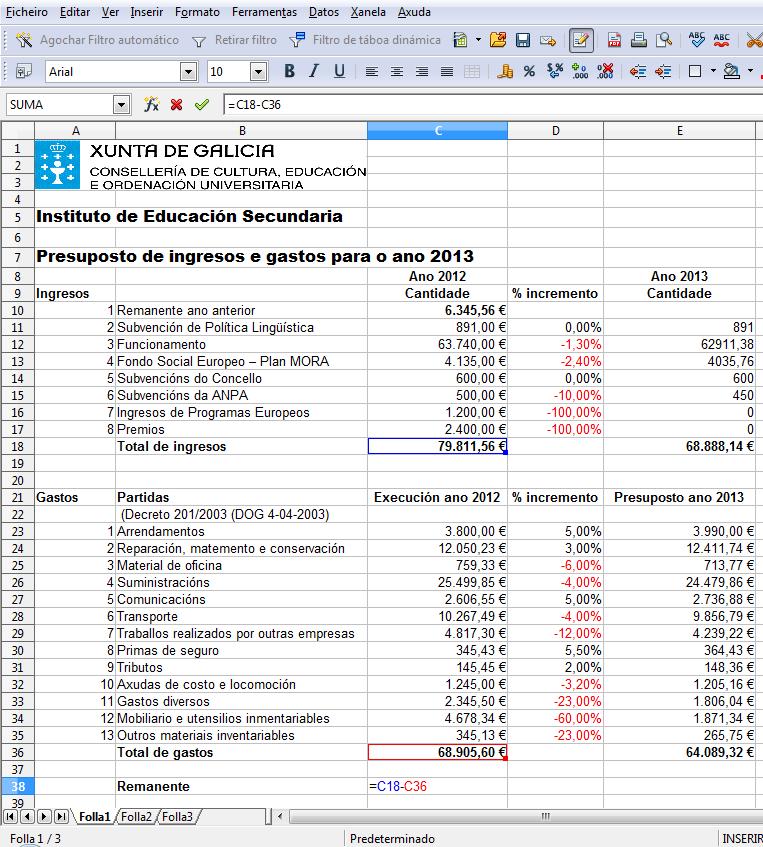The width and height of the screenshot is (763, 847).
Task: Expand the font size dropdown
Action: tap(258, 72)
